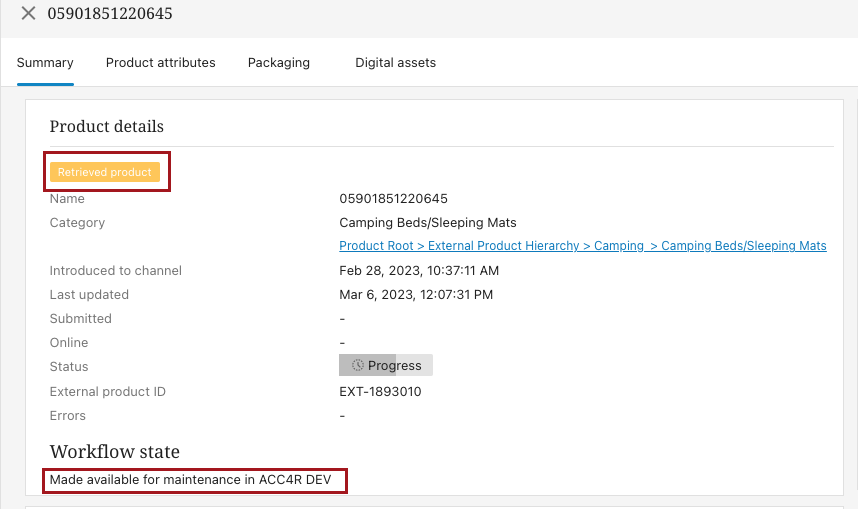Click the Product details heading
The height and width of the screenshot is (509, 858).
[106, 126]
